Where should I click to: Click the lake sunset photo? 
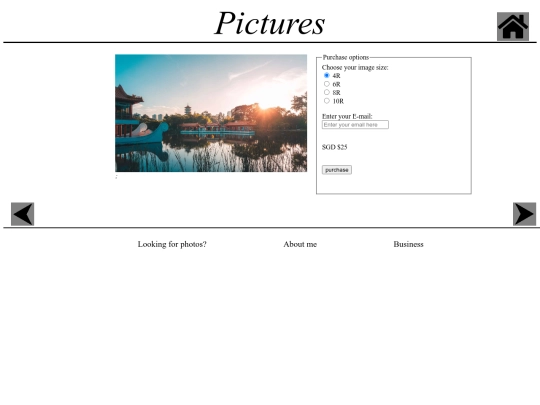click(x=211, y=113)
